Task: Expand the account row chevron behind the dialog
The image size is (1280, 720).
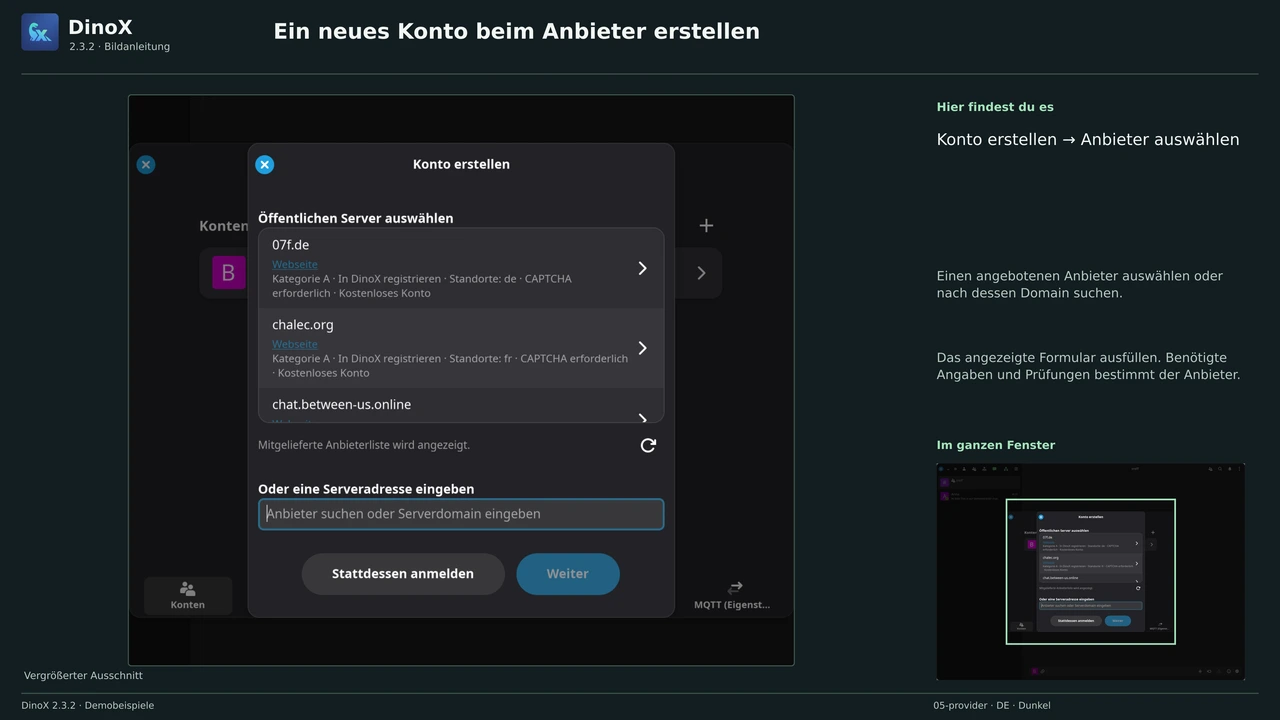Action: tap(701, 273)
